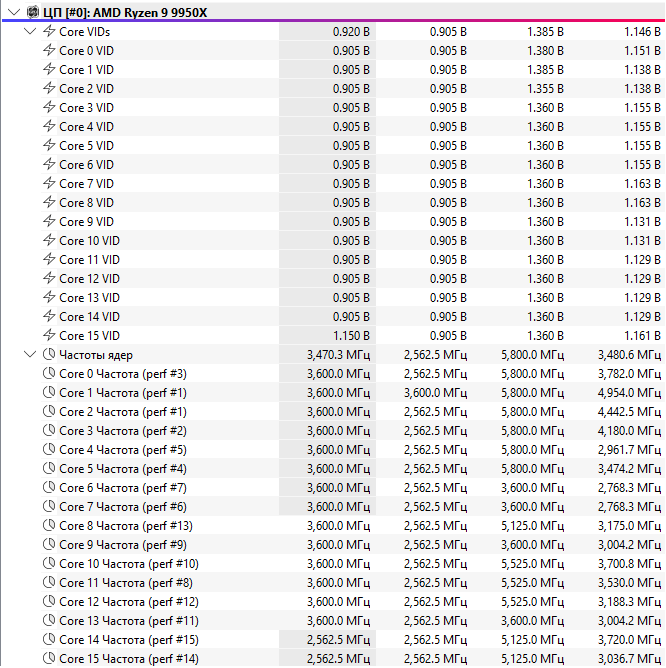The height and width of the screenshot is (668, 666).
Task: Click the 1.380 В maximum of Core 0 VID
Action: [545, 51]
